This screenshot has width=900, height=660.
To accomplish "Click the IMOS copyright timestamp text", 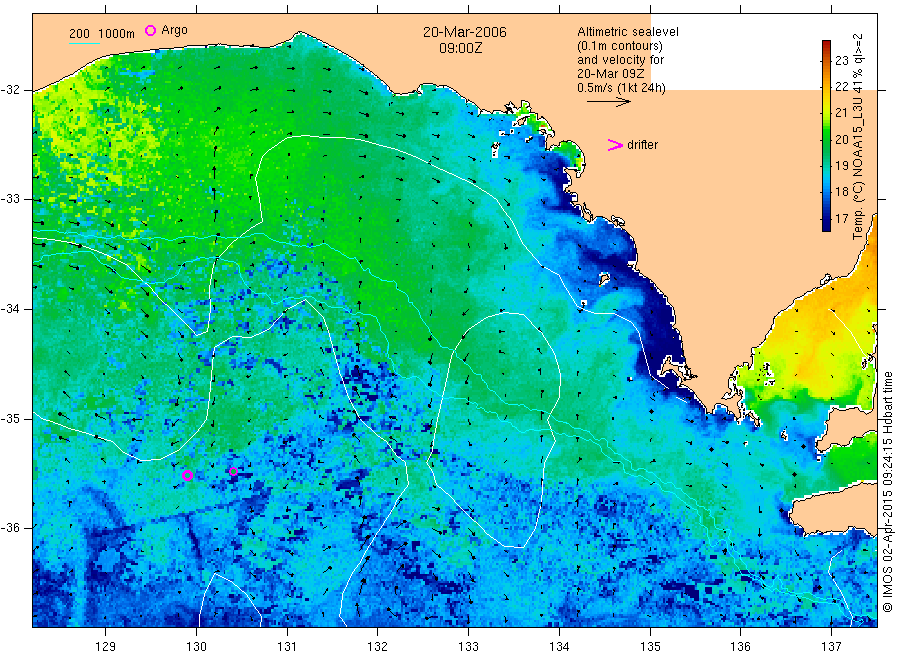I will point(887,491).
